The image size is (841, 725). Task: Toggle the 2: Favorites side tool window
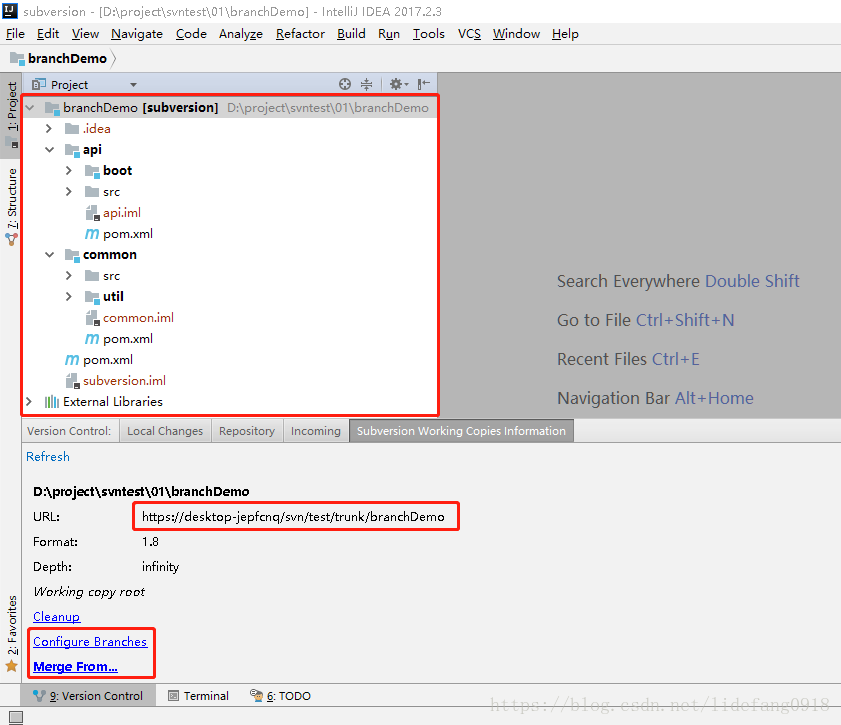pos(11,633)
